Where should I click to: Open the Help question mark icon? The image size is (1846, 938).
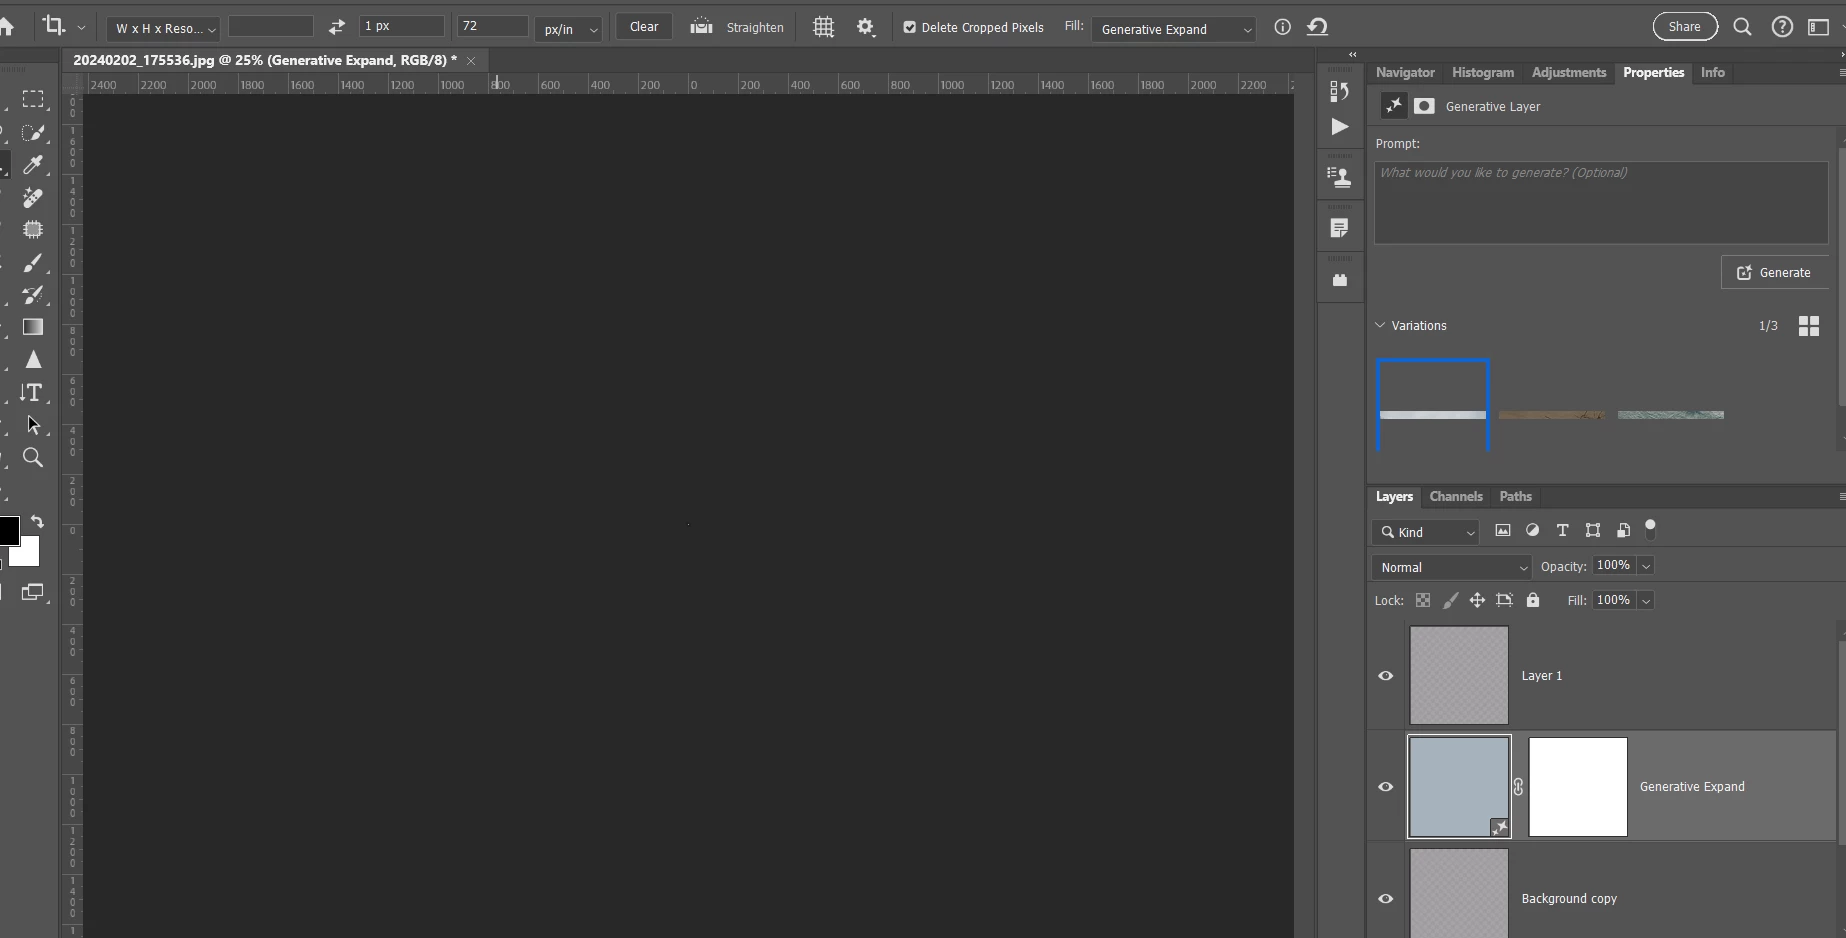(x=1782, y=27)
